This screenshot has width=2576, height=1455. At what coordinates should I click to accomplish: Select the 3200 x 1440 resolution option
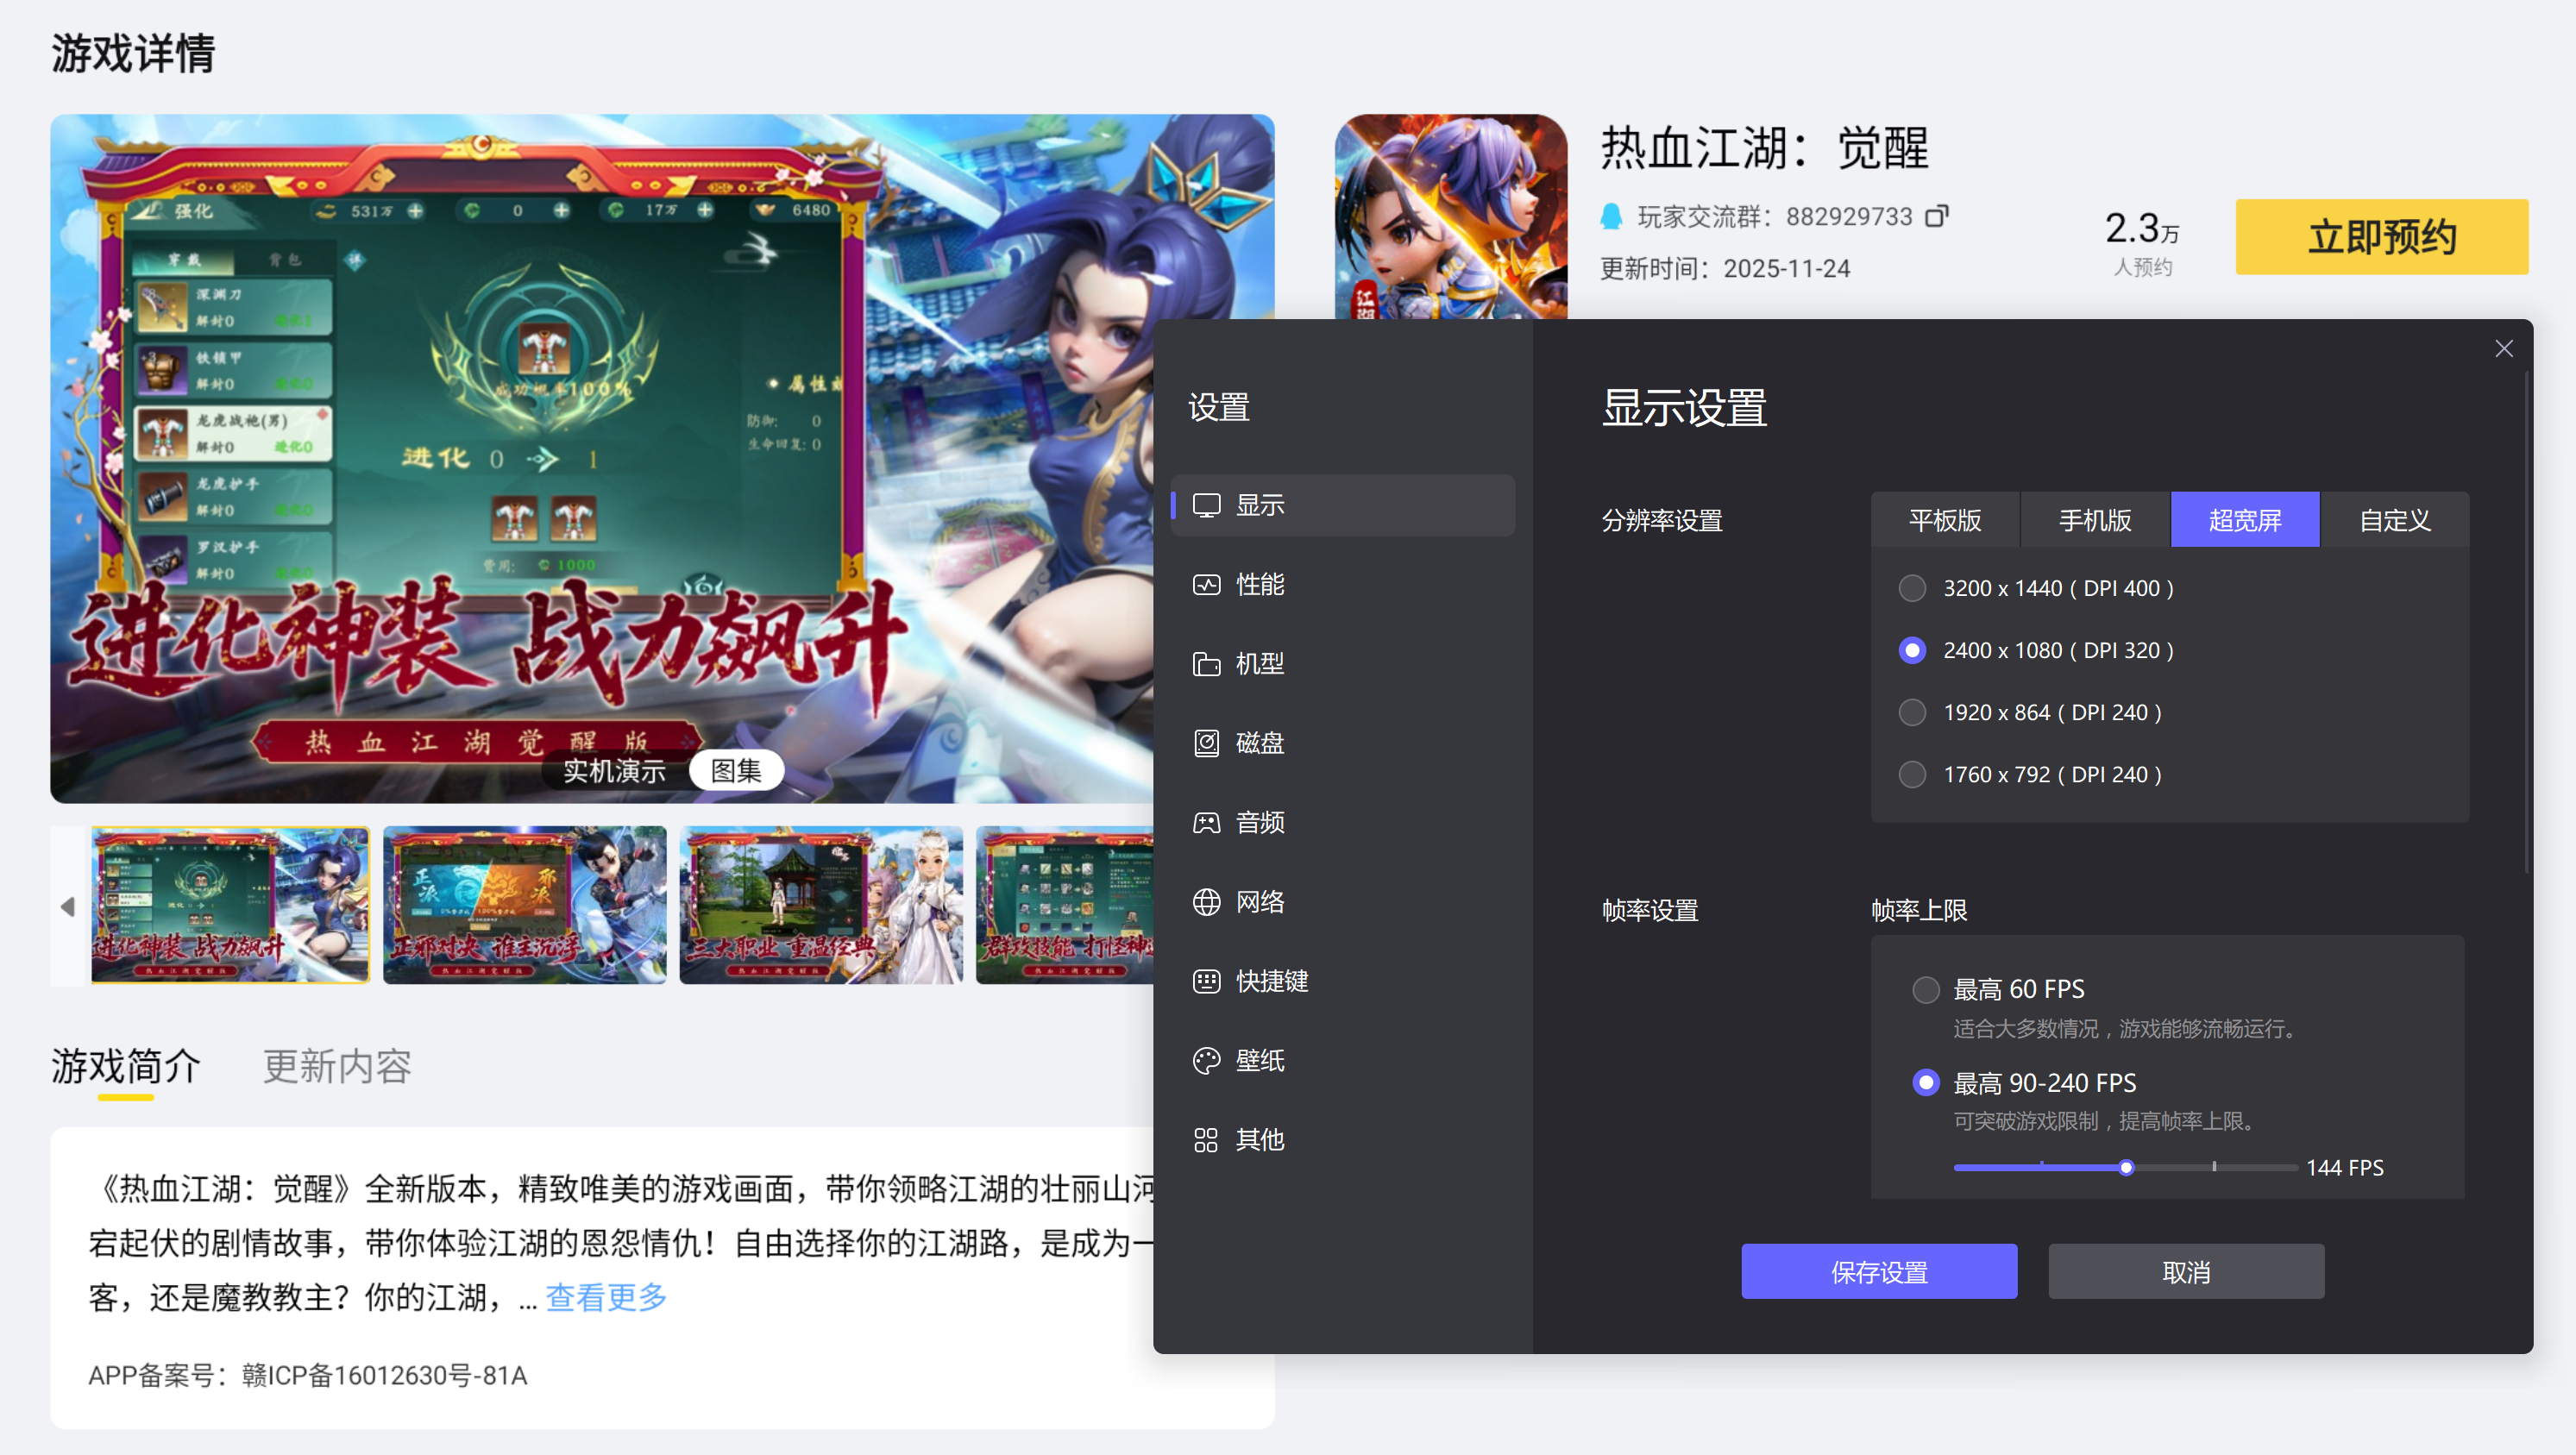[x=1912, y=588]
